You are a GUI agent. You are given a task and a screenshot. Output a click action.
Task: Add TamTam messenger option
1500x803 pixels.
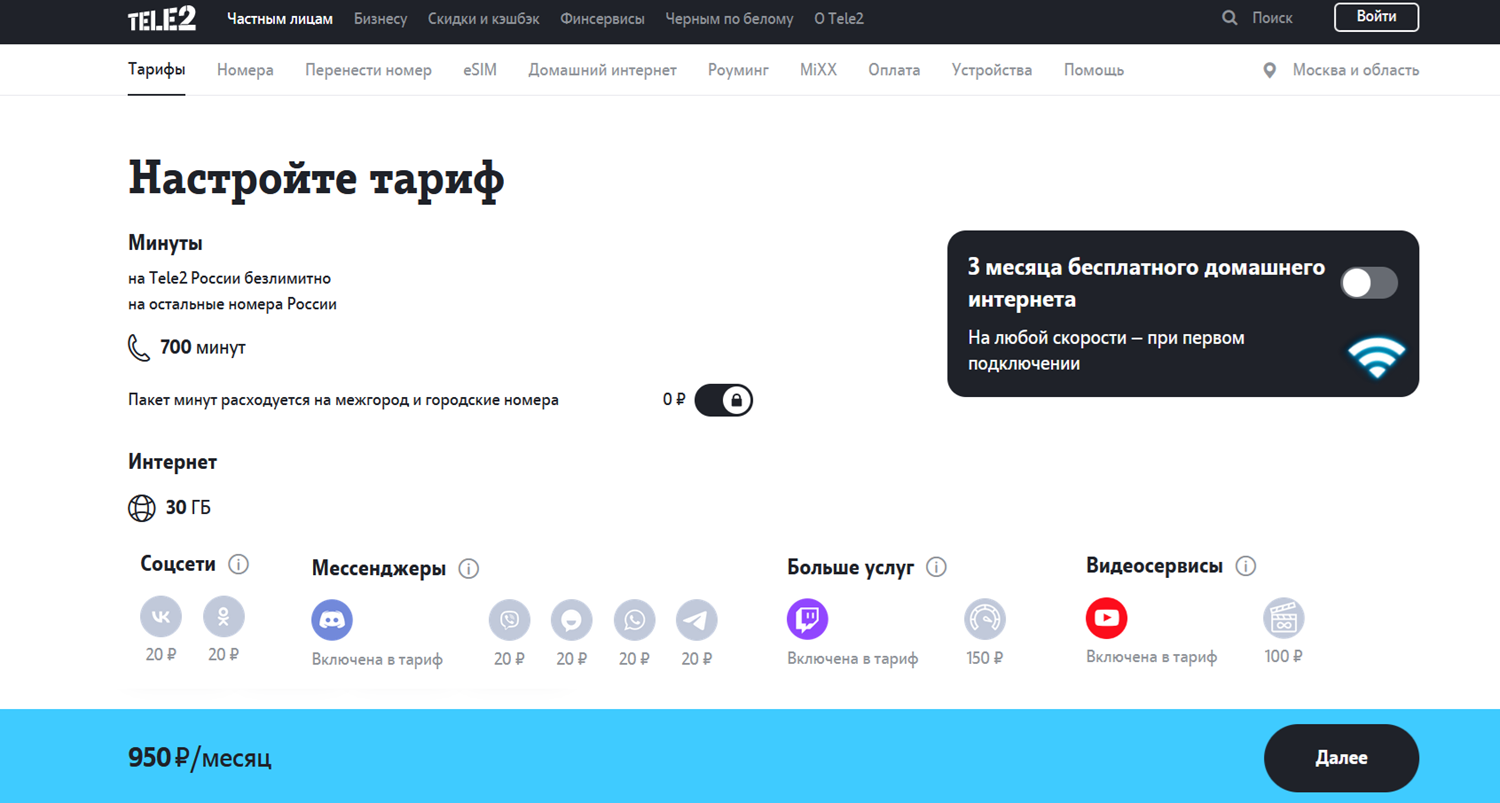(572, 621)
